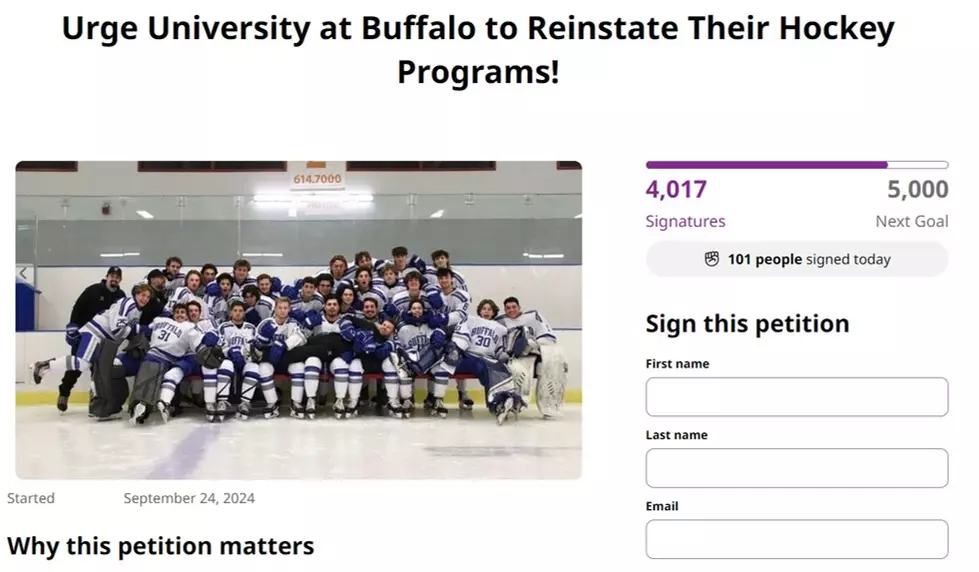Click the 'Sign this petition' heading
979x572 pixels.
(747, 324)
